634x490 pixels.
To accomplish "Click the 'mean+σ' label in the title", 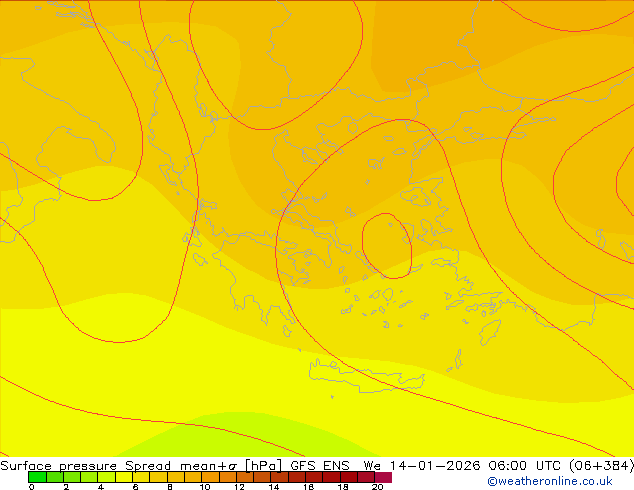I will 208,466.
